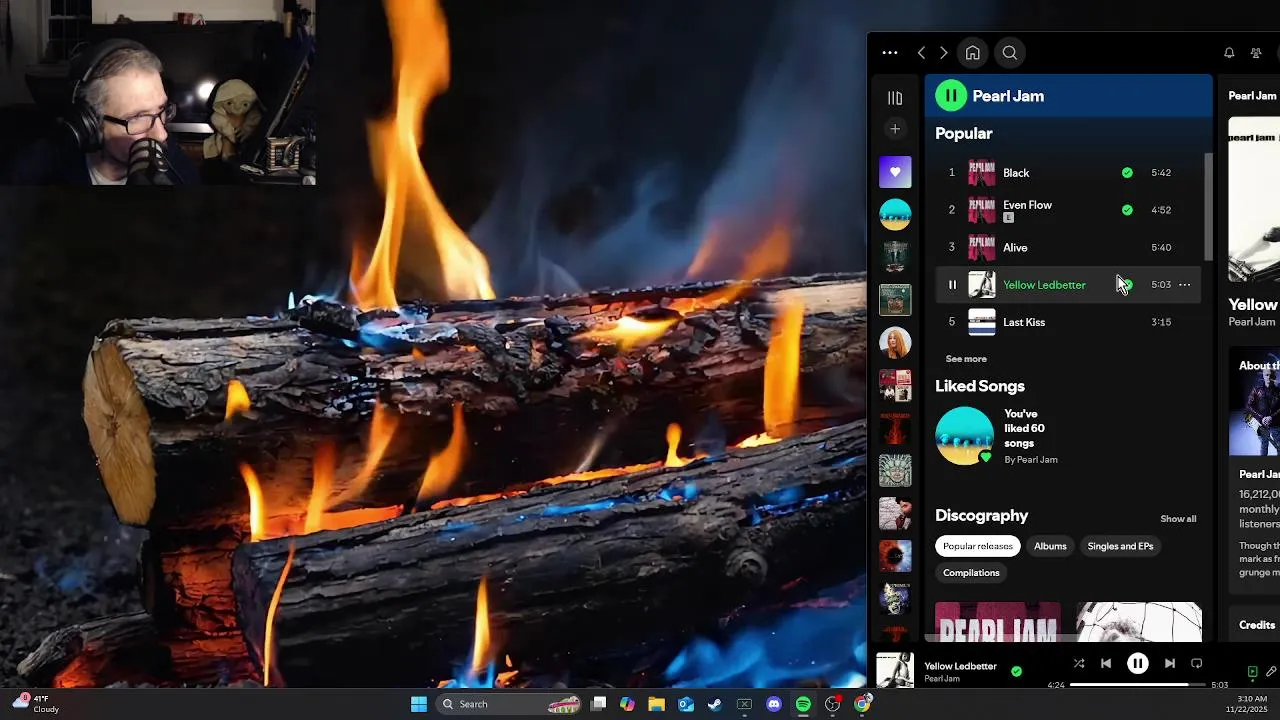
Task: Open the notifications bell in Spotify
Action: tap(1229, 53)
